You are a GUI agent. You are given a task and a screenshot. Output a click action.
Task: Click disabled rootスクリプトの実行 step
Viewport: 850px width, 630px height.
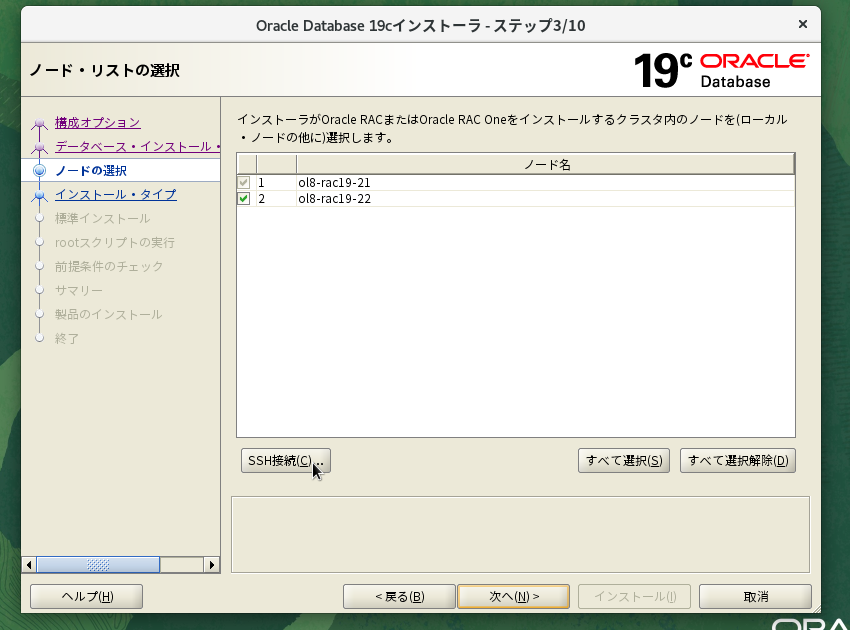(x=114, y=242)
